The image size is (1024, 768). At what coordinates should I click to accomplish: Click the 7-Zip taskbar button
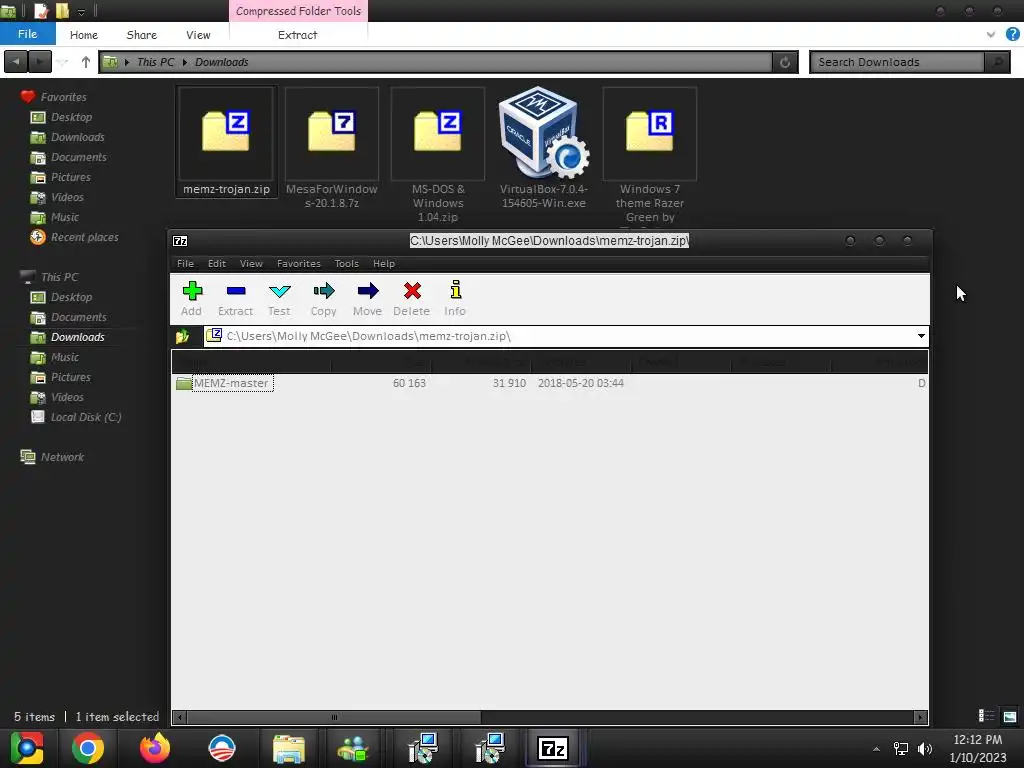click(x=553, y=748)
